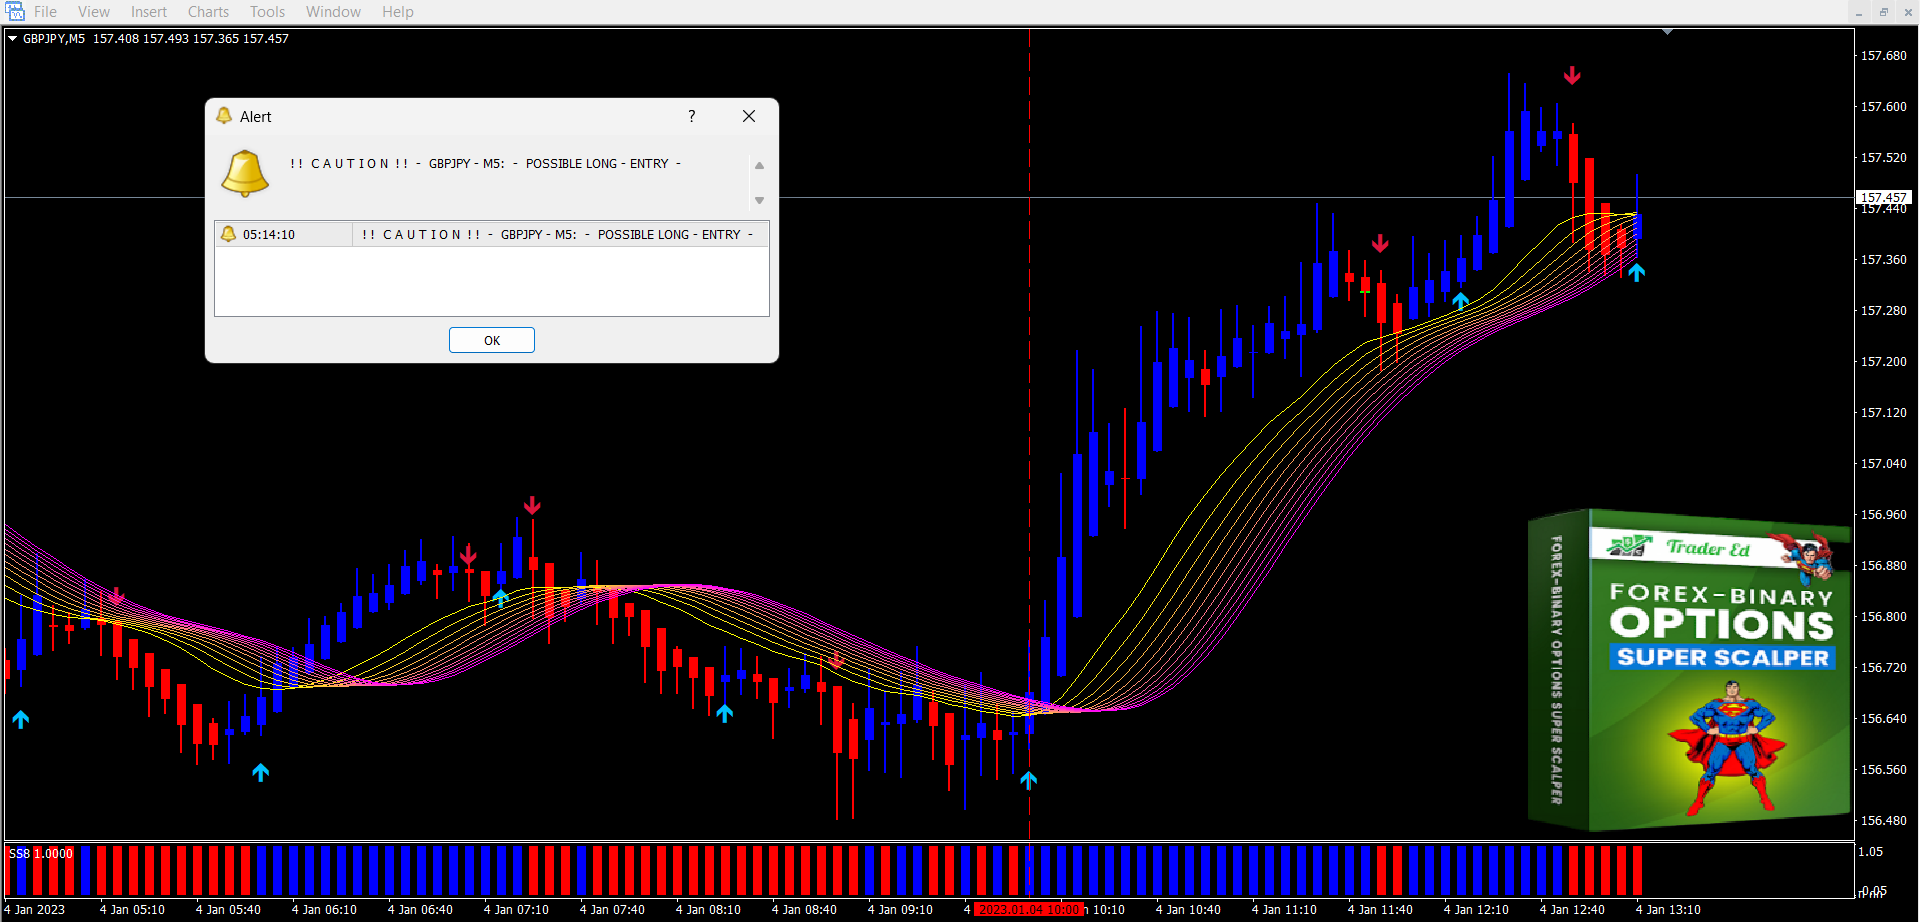This screenshot has width=1920, height=922.
Task: Open the Tools menu
Action: tap(267, 12)
